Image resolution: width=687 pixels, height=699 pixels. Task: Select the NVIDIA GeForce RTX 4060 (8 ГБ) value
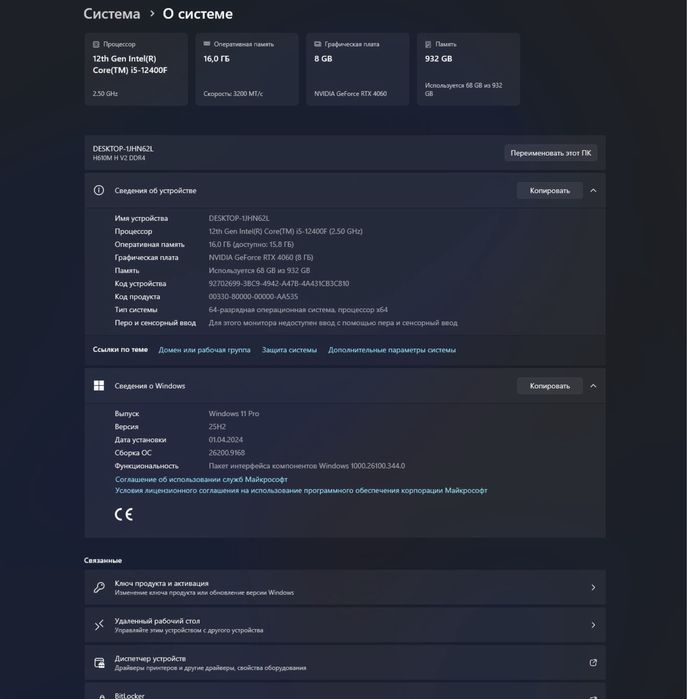(261, 257)
